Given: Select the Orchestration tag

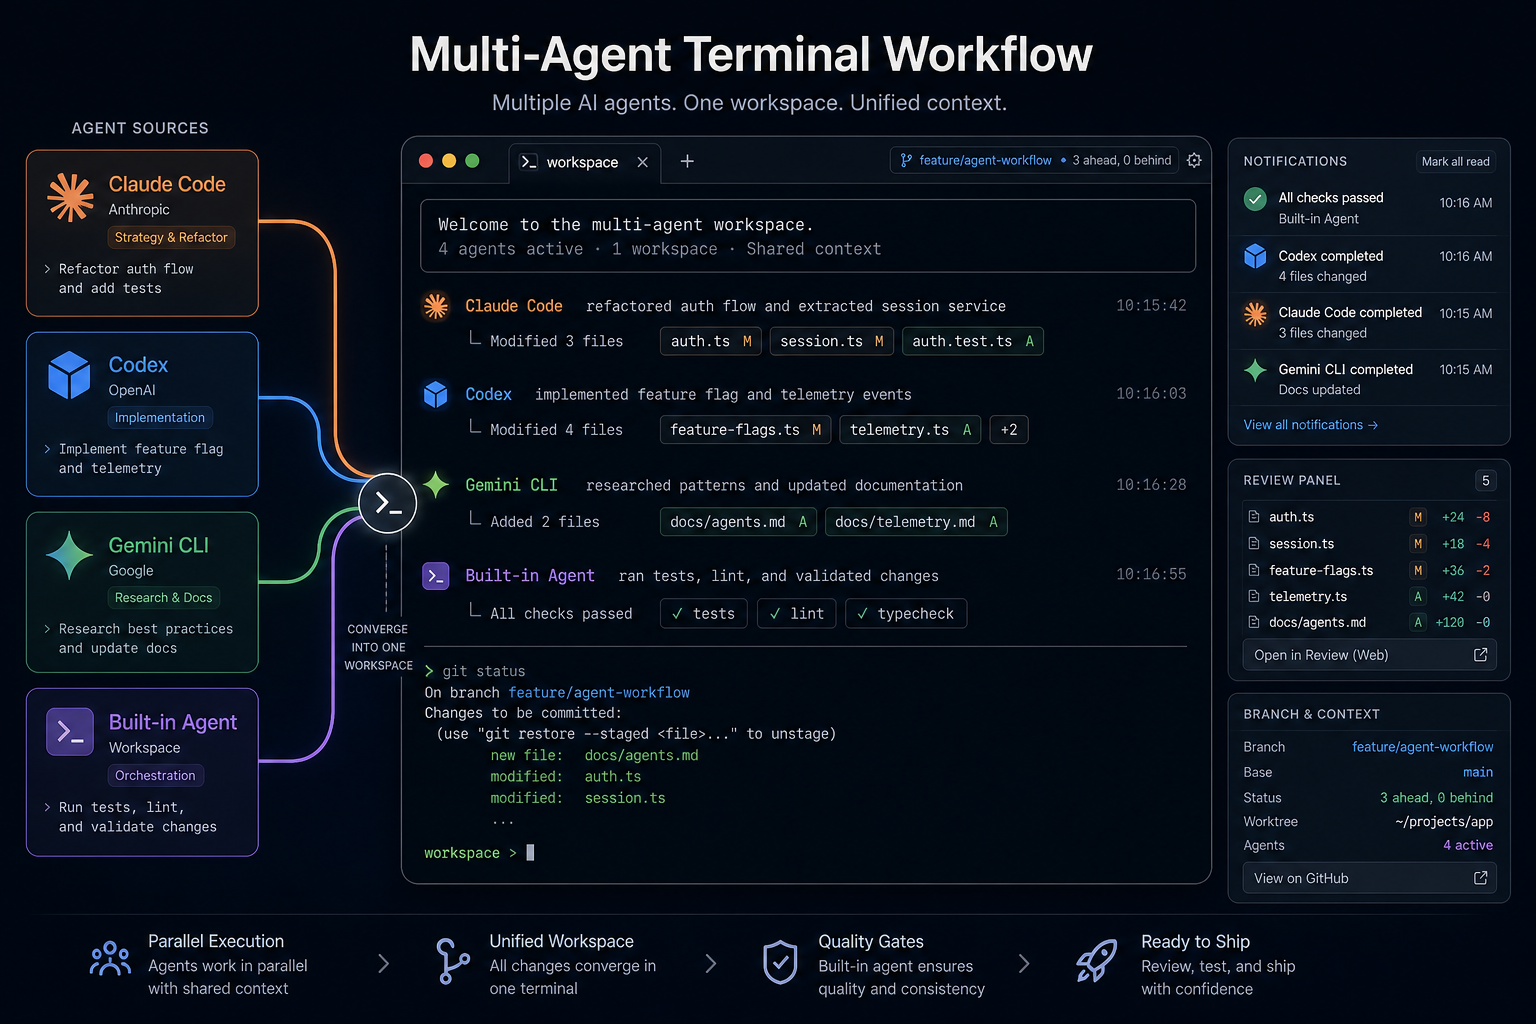Looking at the screenshot, I should [x=155, y=776].
